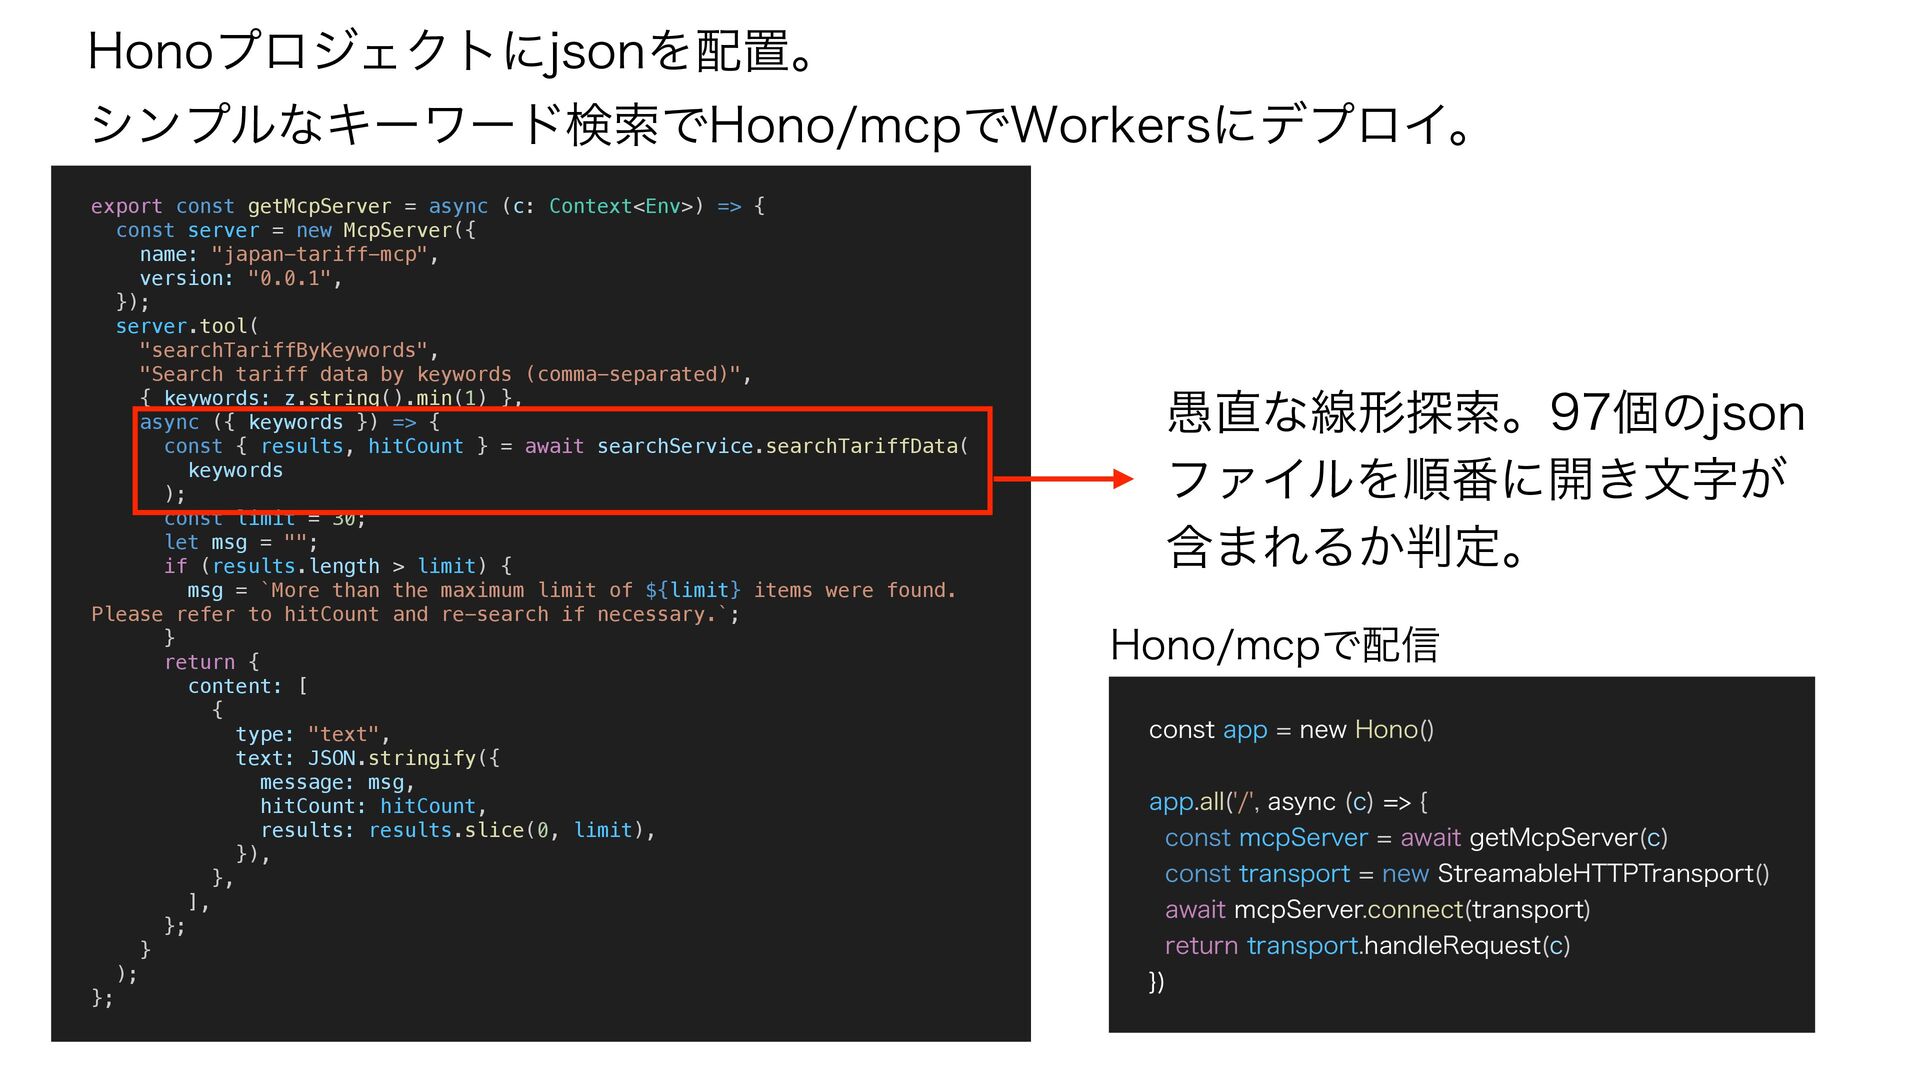
Task: Select the name "japan-tariff-mcp" line
Action: pyautogui.click(x=289, y=254)
